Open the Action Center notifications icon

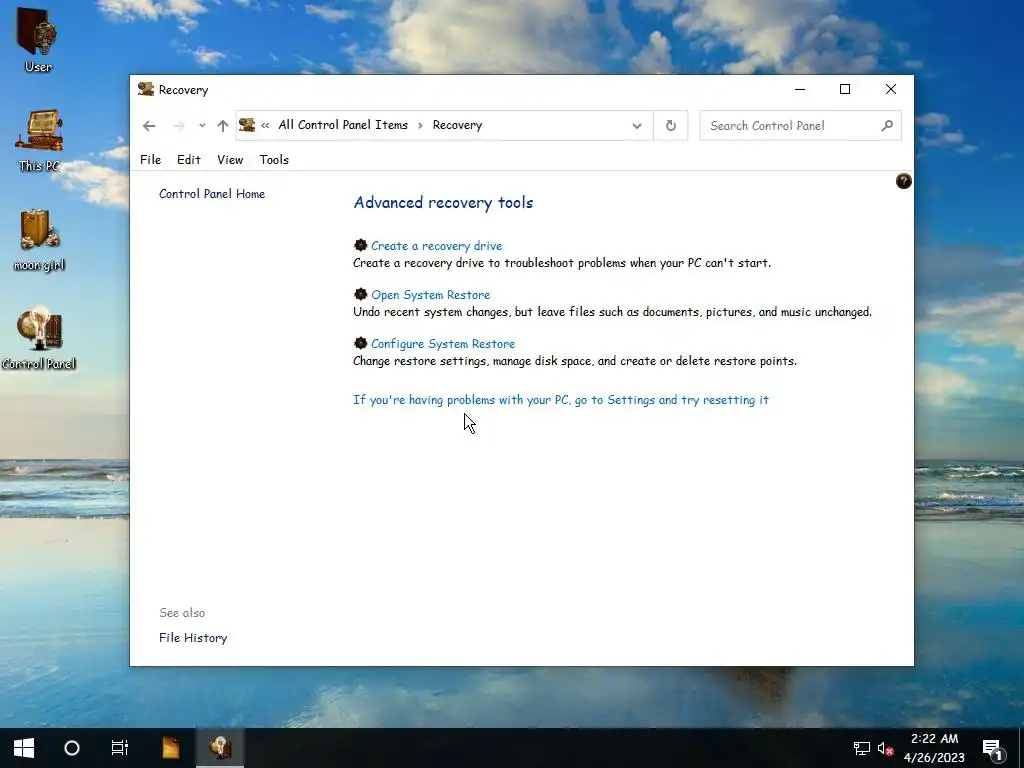pos(993,749)
